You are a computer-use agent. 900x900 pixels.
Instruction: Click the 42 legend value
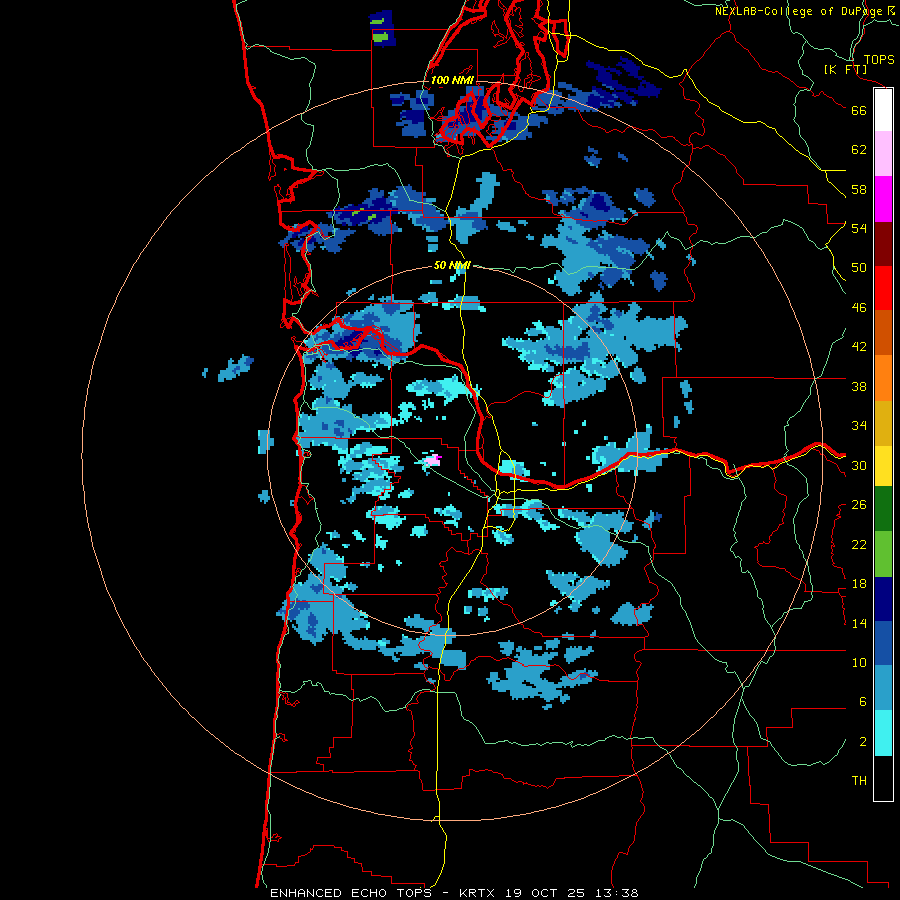[859, 347]
